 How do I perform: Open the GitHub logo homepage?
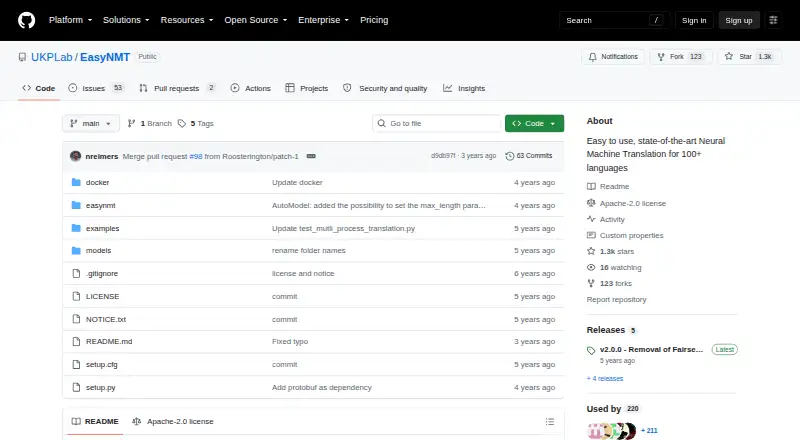[27, 20]
